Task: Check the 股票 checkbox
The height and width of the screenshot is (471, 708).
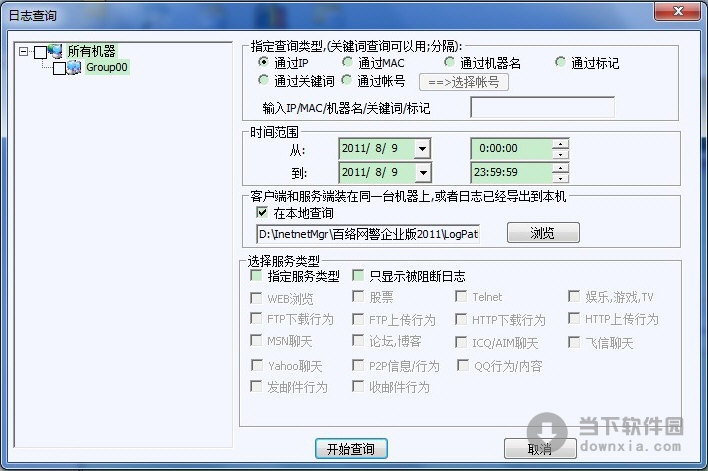Action: [x=358, y=296]
